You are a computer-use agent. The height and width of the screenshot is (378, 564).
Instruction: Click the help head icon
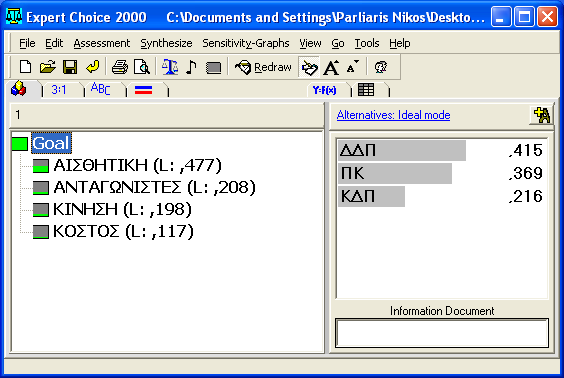pos(381,67)
